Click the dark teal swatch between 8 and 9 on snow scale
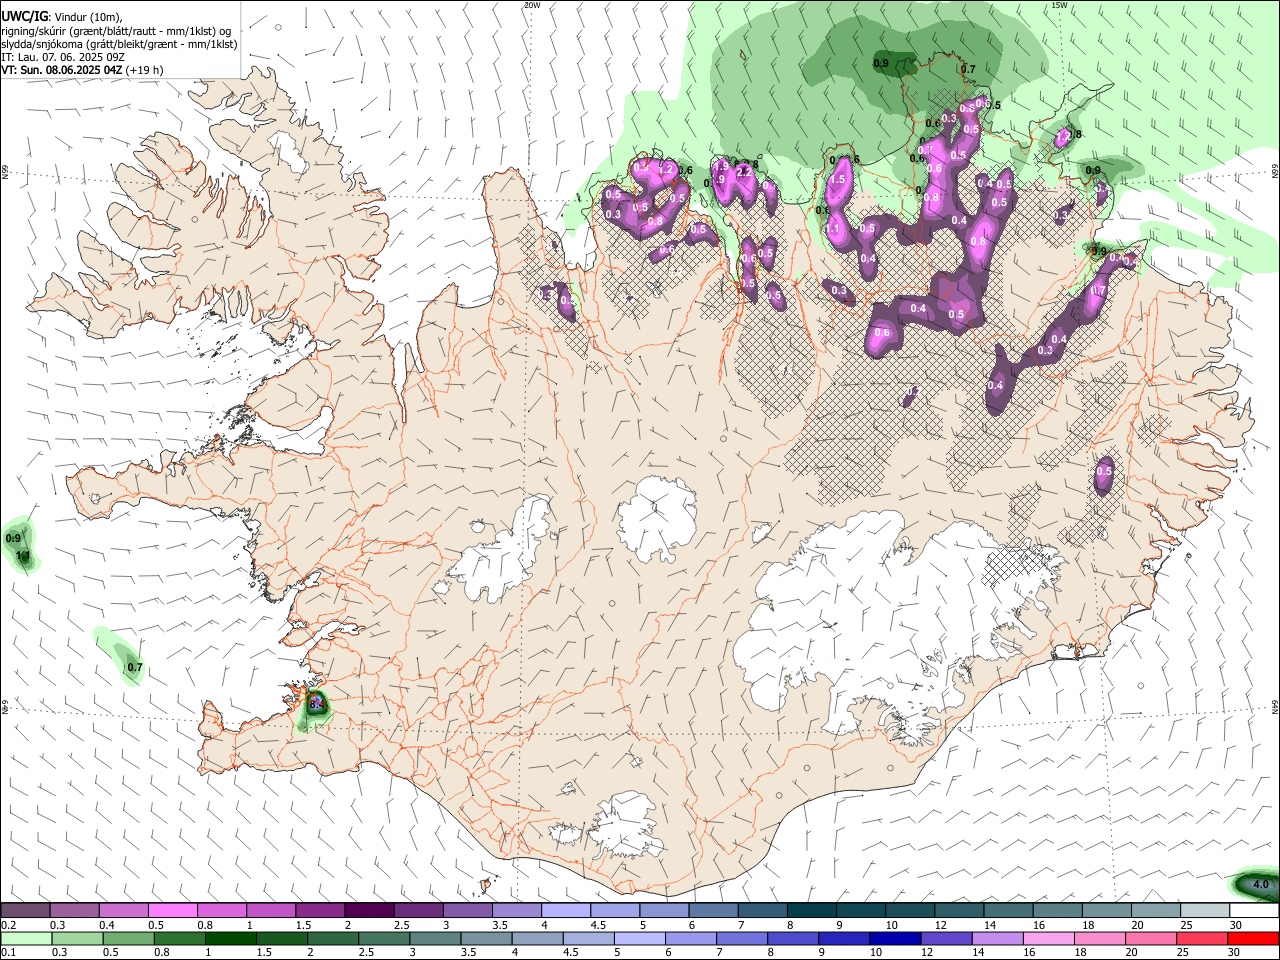This screenshot has height=960, width=1280. coord(811,910)
